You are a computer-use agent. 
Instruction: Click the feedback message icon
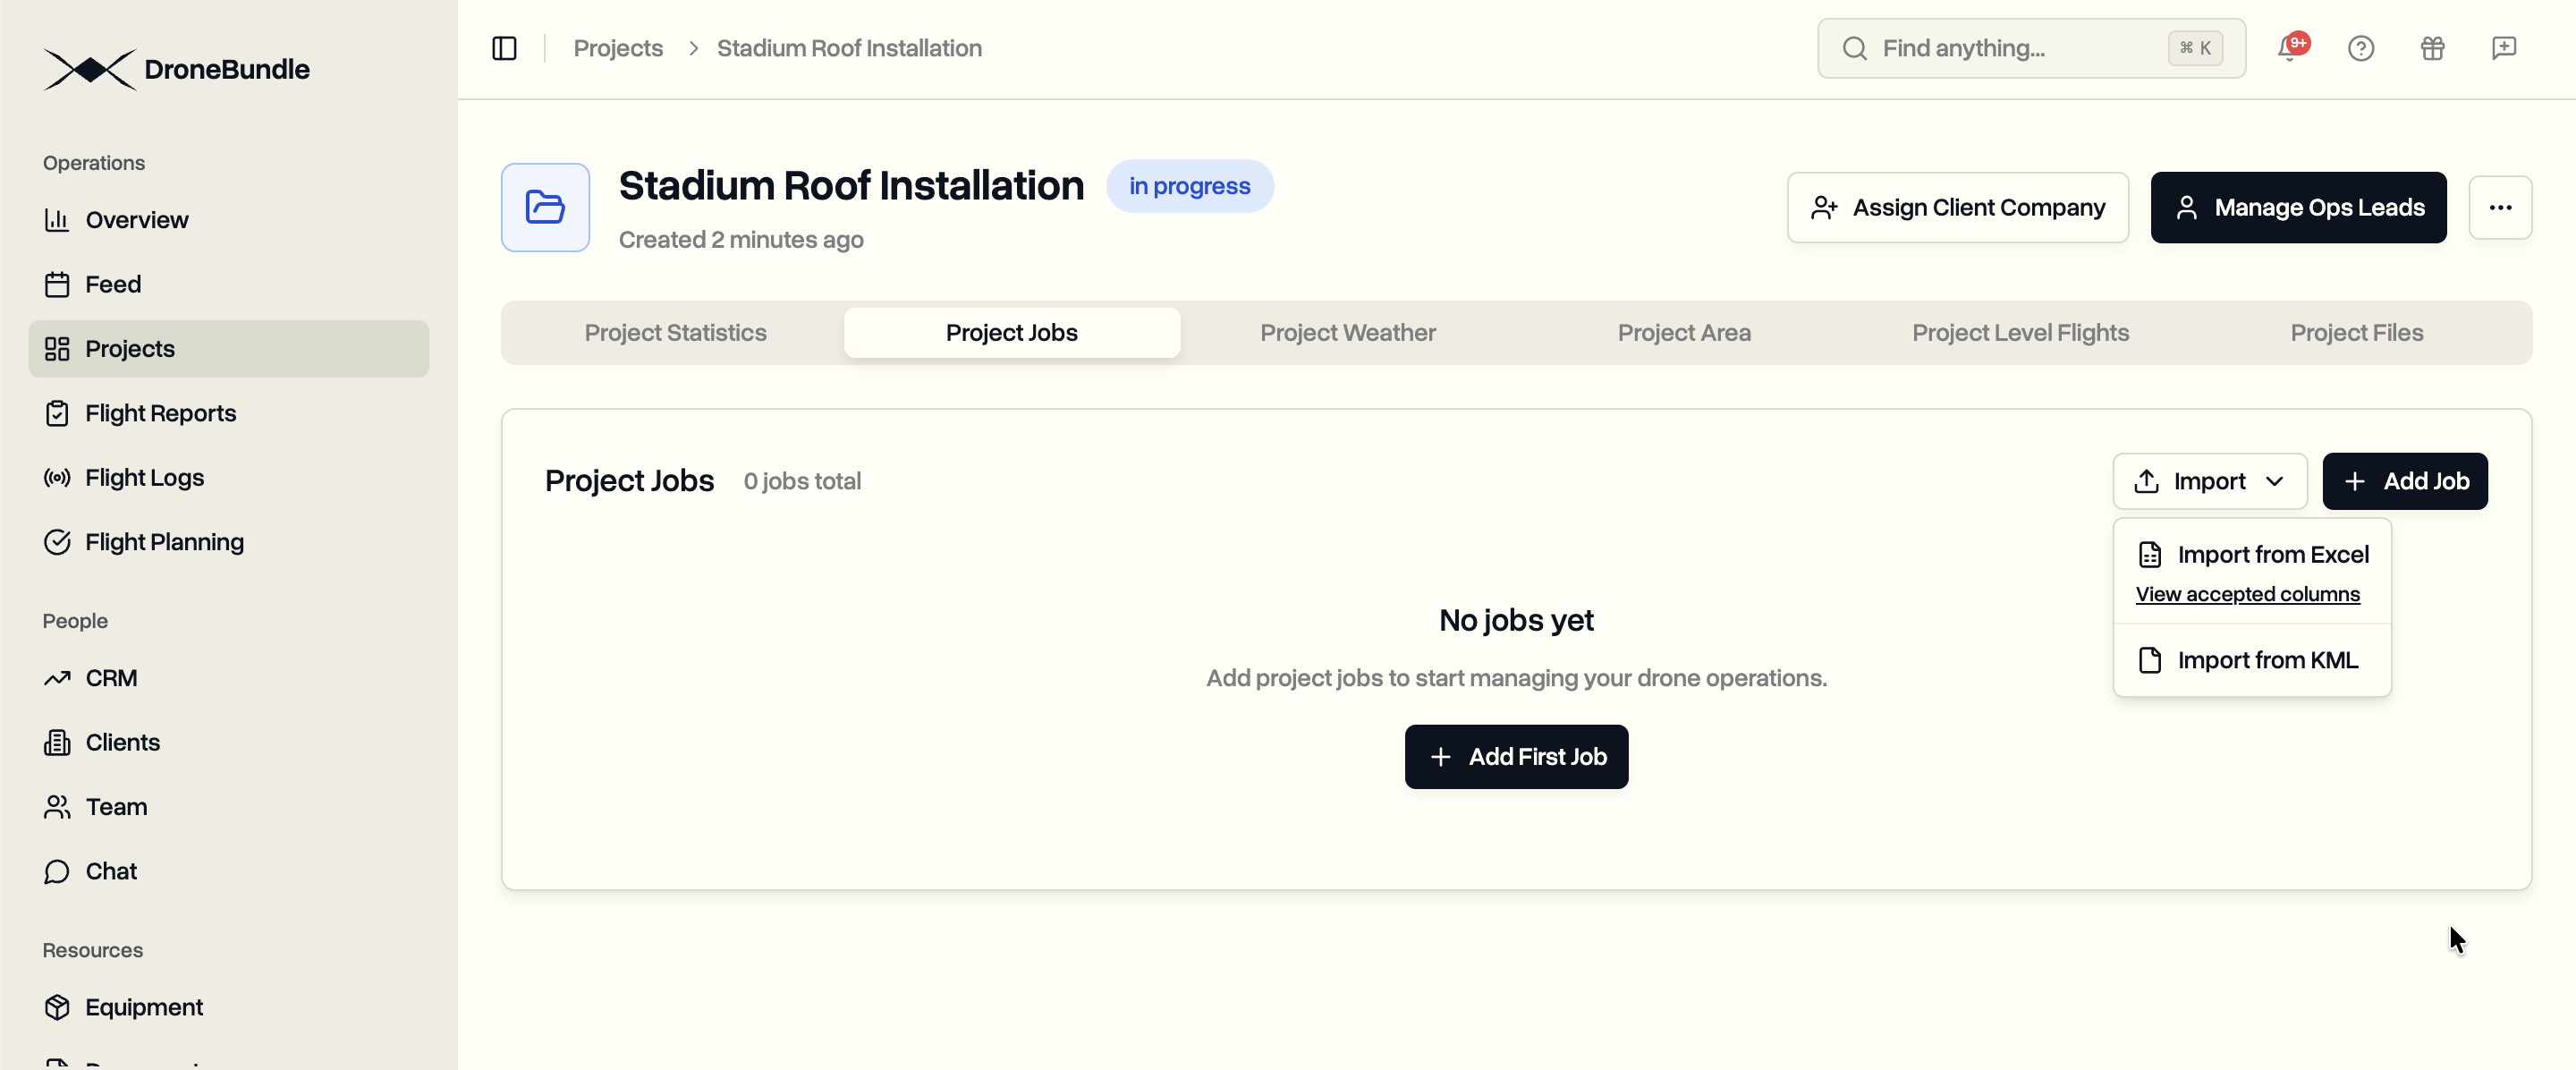[x=2503, y=48]
